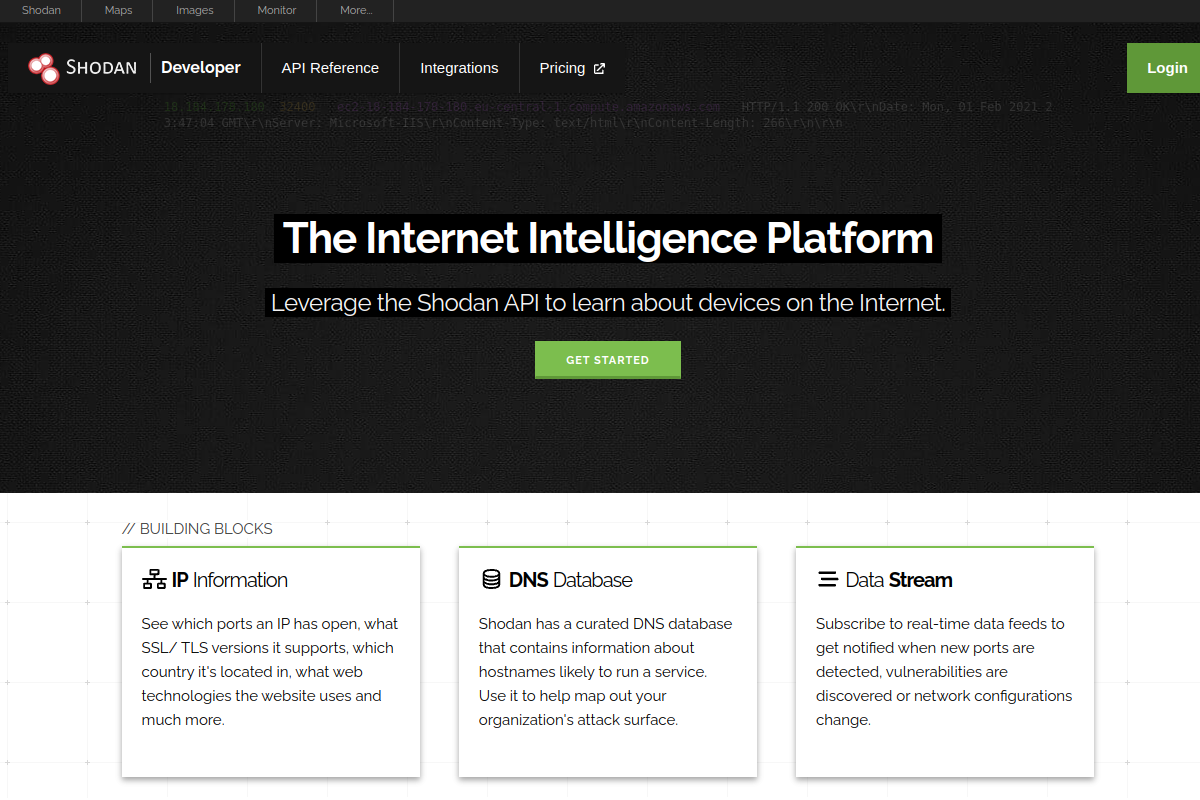This screenshot has height=800, width=1200.
Task: Click the IP Information network icon
Action: (154, 580)
